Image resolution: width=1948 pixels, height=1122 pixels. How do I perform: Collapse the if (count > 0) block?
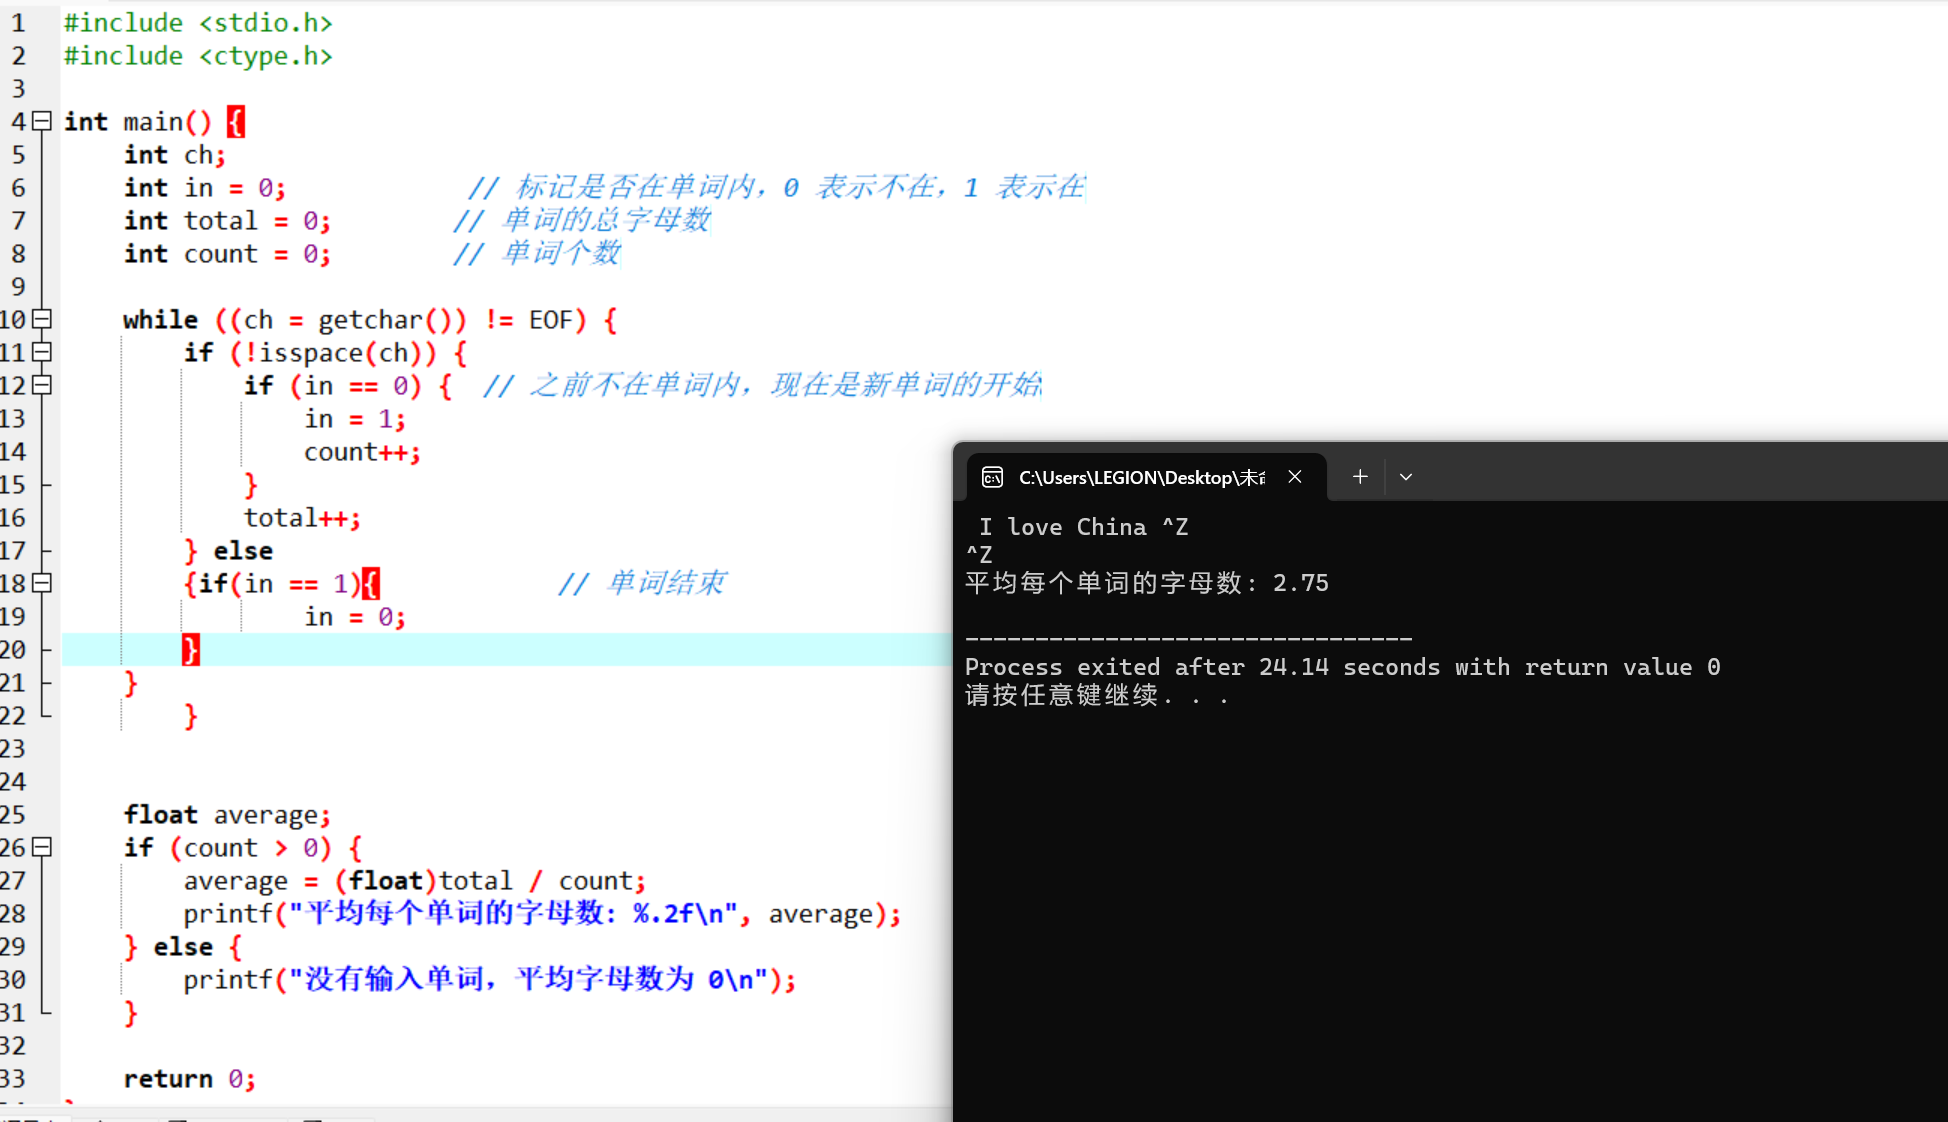(42, 847)
